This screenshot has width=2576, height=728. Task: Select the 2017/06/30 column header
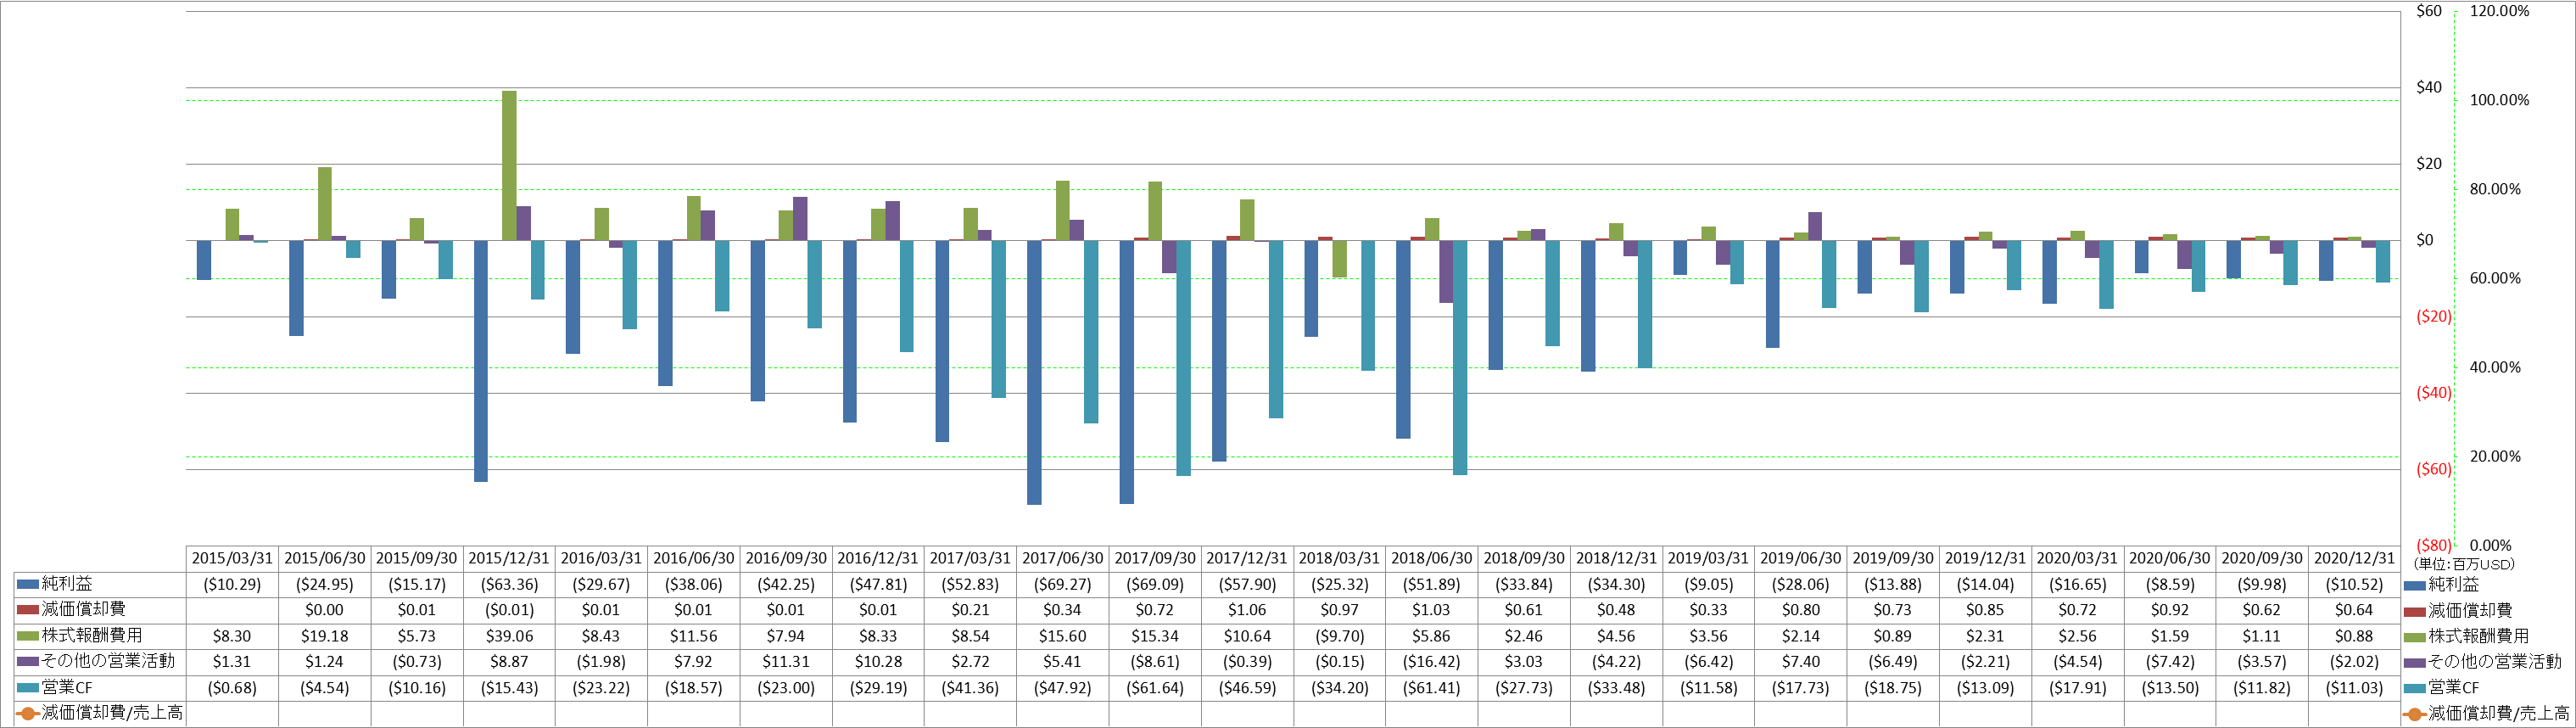1062,558
